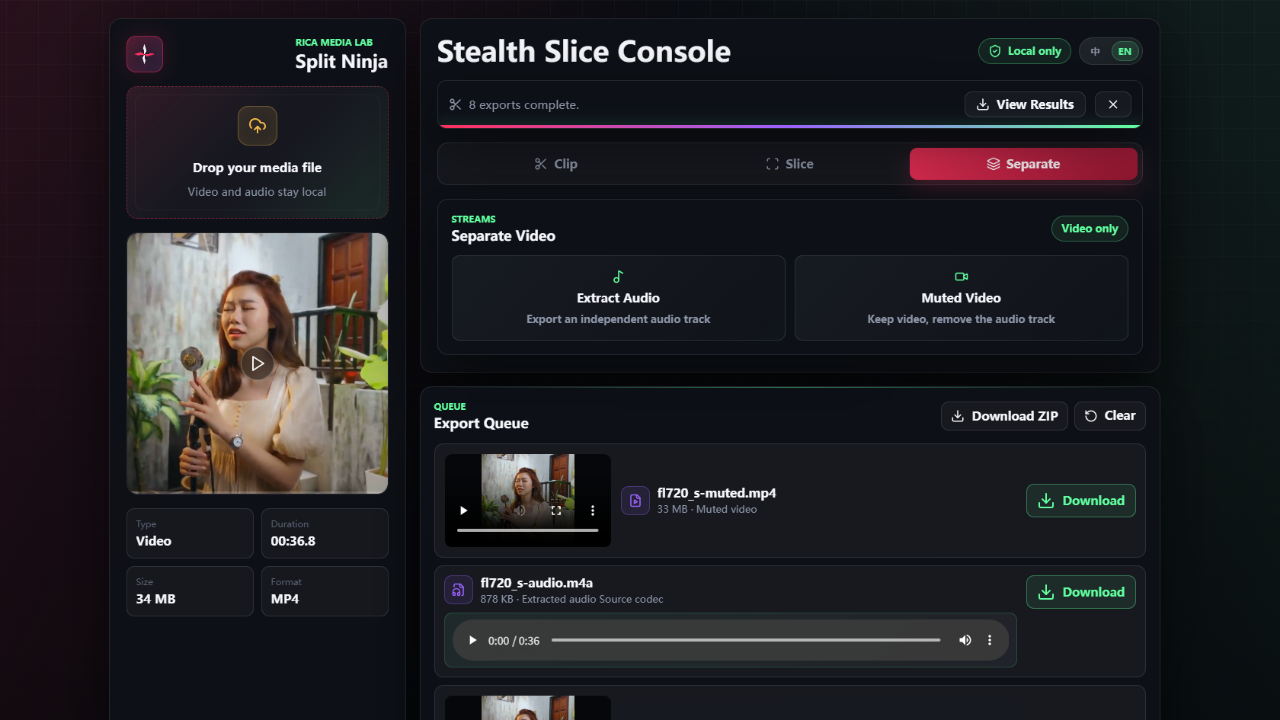Image resolution: width=1280 pixels, height=720 pixels.
Task: Click the 0:00 / 0:36 audio time
Action: point(514,641)
